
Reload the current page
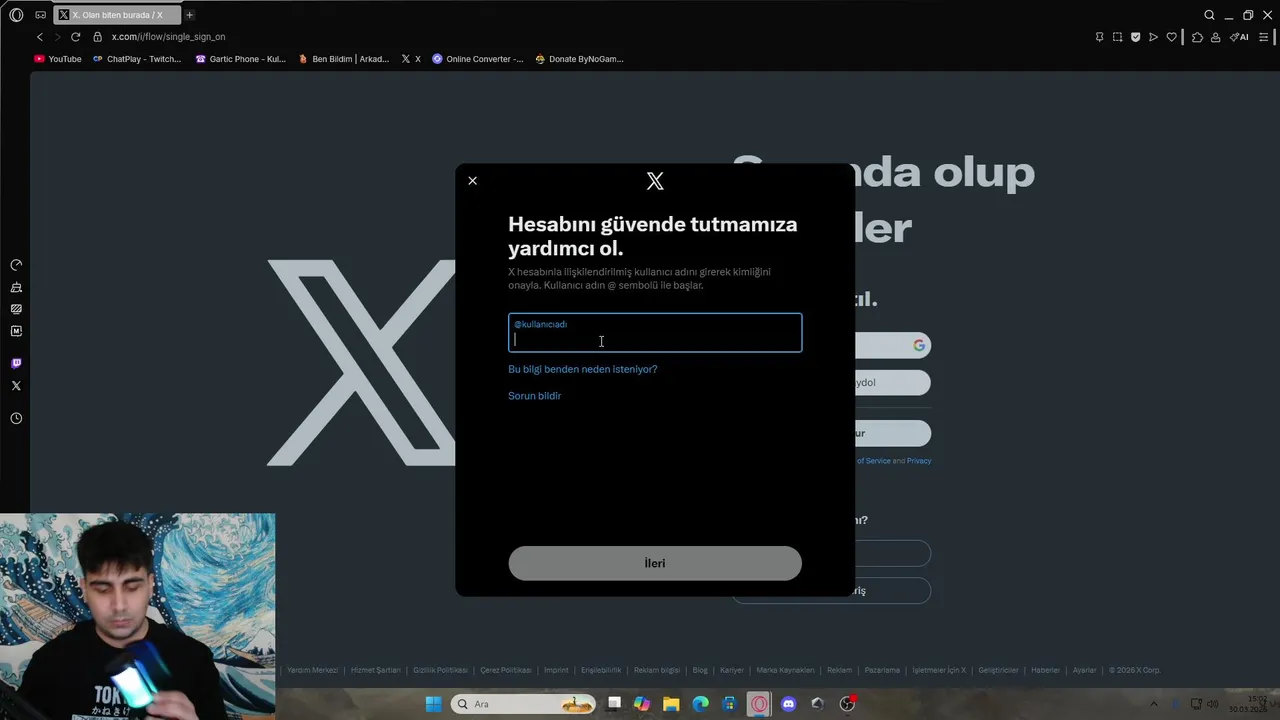click(75, 37)
